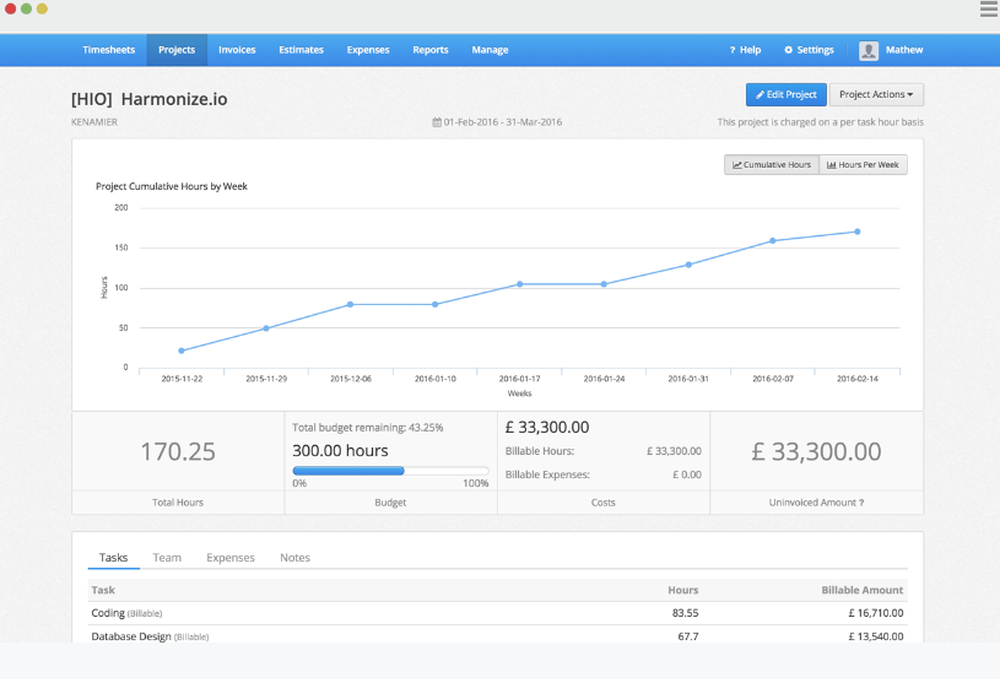Viewport: 1000px width, 679px height.
Task: Click the Billable Hours cost label
Action: 540,451
